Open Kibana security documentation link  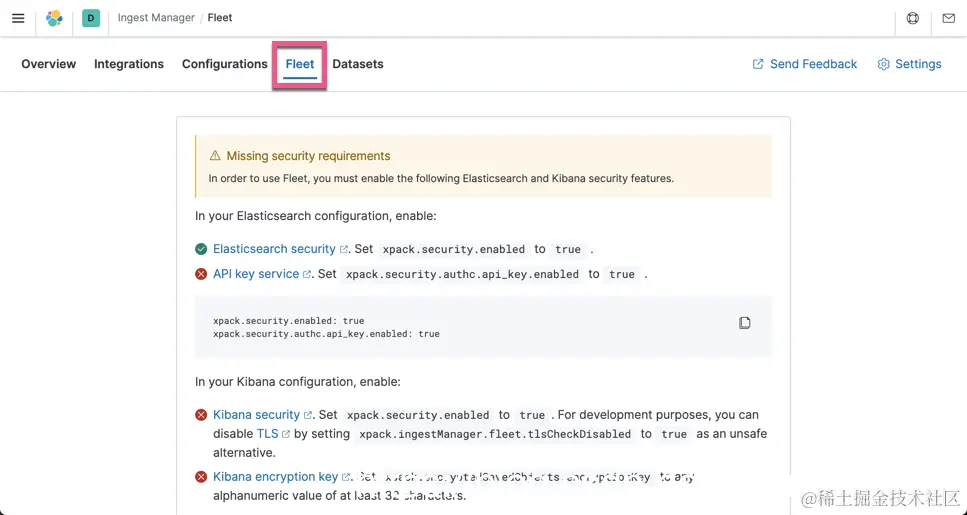click(x=257, y=415)
